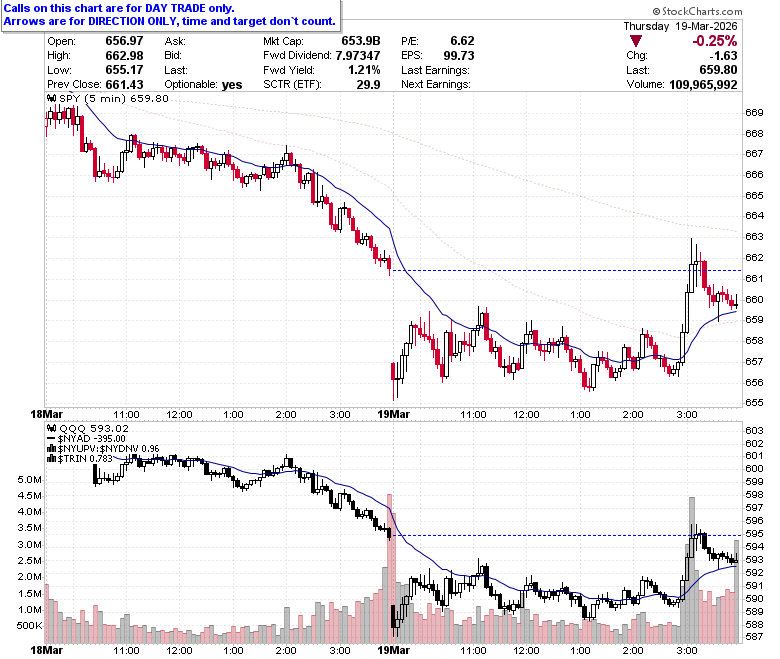Click the SPY (5 min) 659.80 chart title

tap(114, 98)
